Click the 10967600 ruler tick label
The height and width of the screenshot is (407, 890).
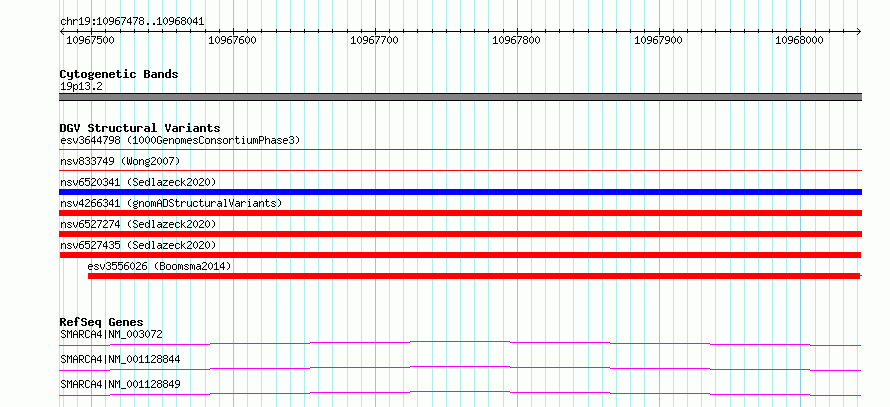click(232, 40)
